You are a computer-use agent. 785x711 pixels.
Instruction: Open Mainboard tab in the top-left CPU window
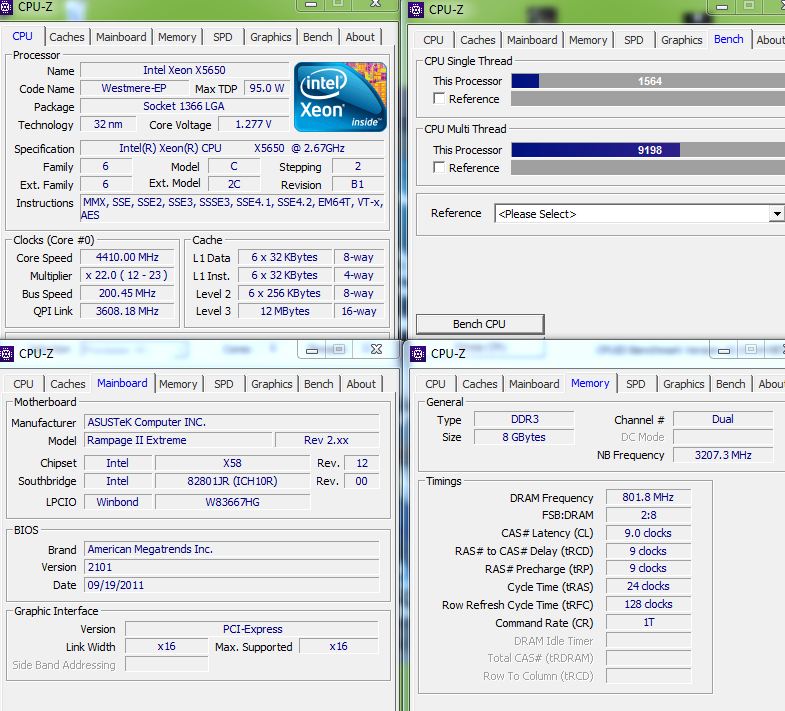click(121, 37)
